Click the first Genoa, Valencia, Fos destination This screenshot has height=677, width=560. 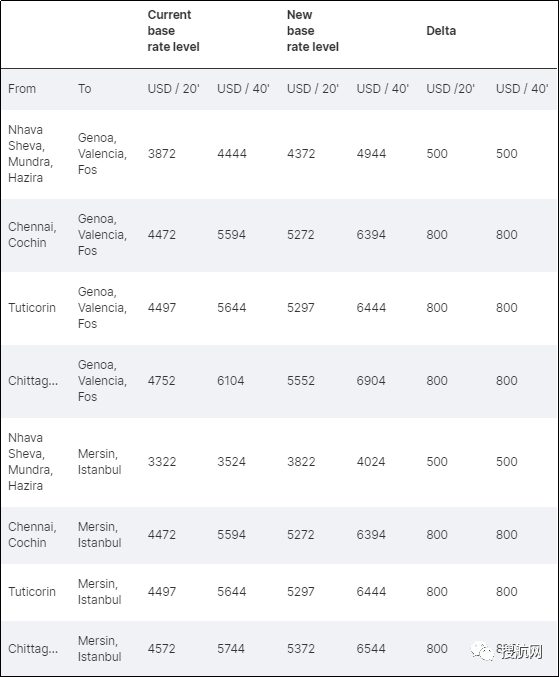(102, 154)
